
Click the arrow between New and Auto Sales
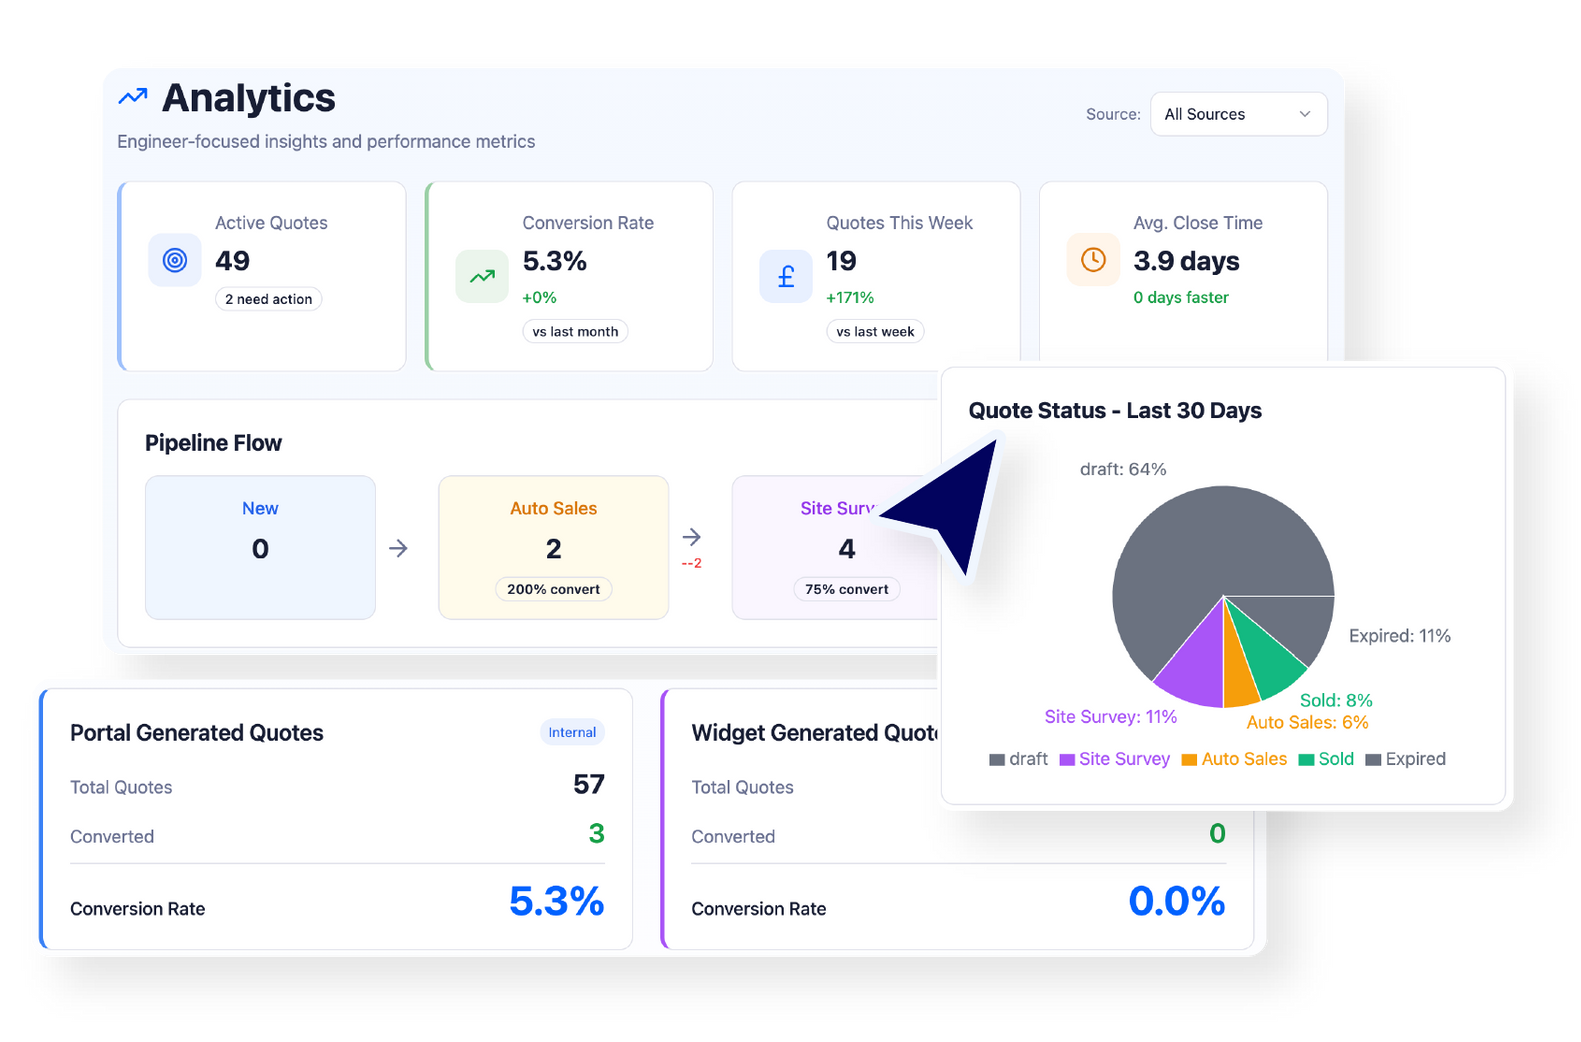(398, 548)
